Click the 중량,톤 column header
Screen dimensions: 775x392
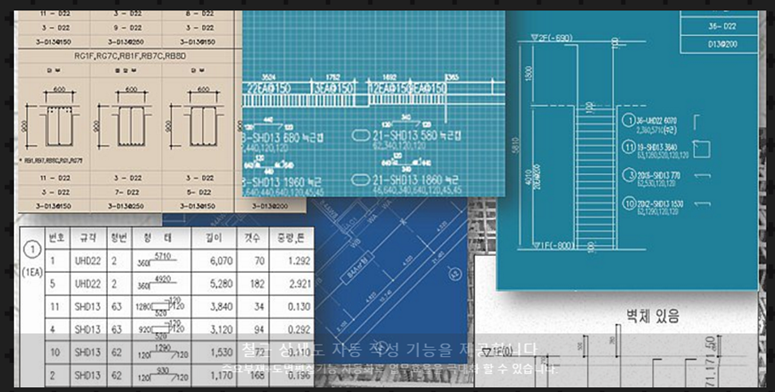(292, 238)
